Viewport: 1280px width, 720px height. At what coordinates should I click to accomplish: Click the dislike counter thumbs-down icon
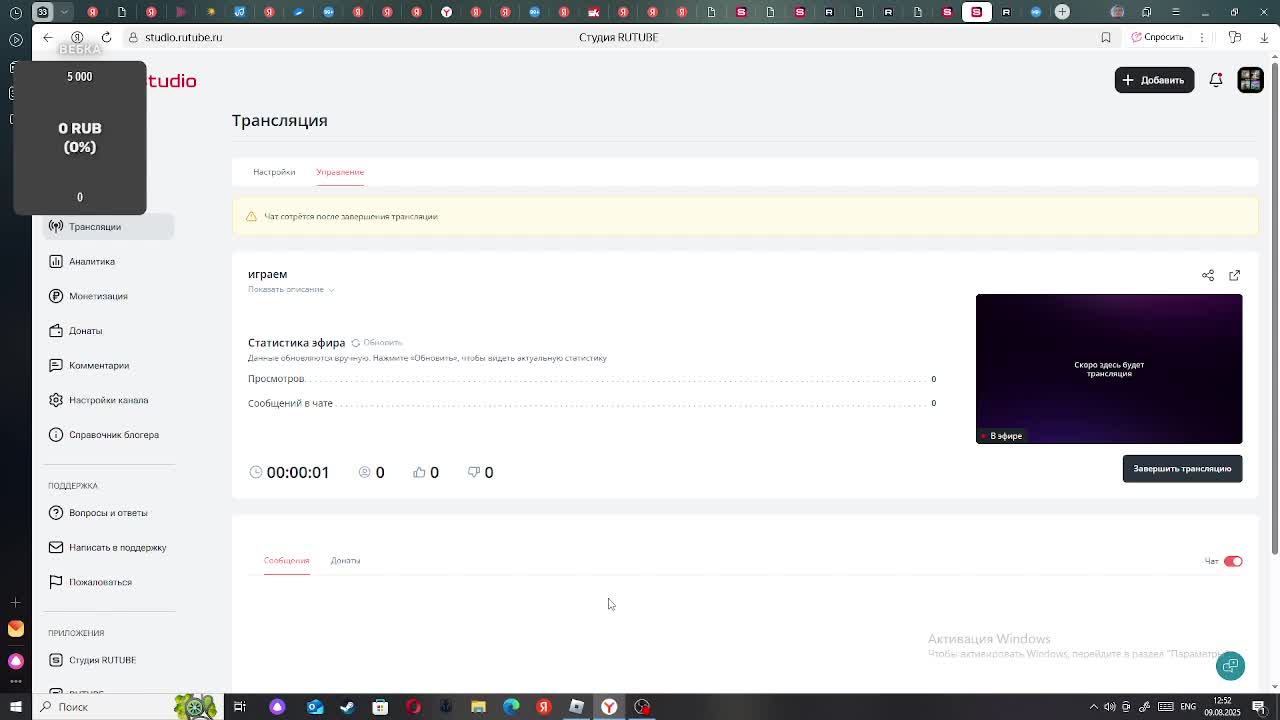tap(474, 472)
